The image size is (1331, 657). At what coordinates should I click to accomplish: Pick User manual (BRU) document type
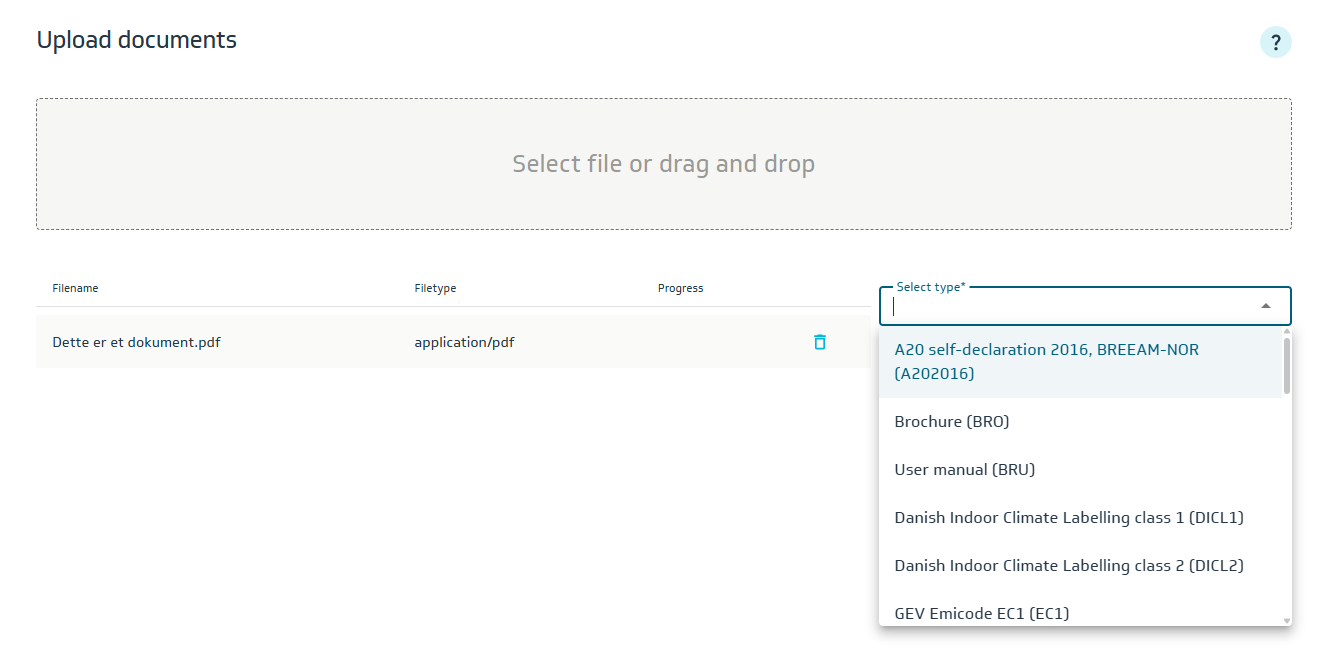coord(964,470)
